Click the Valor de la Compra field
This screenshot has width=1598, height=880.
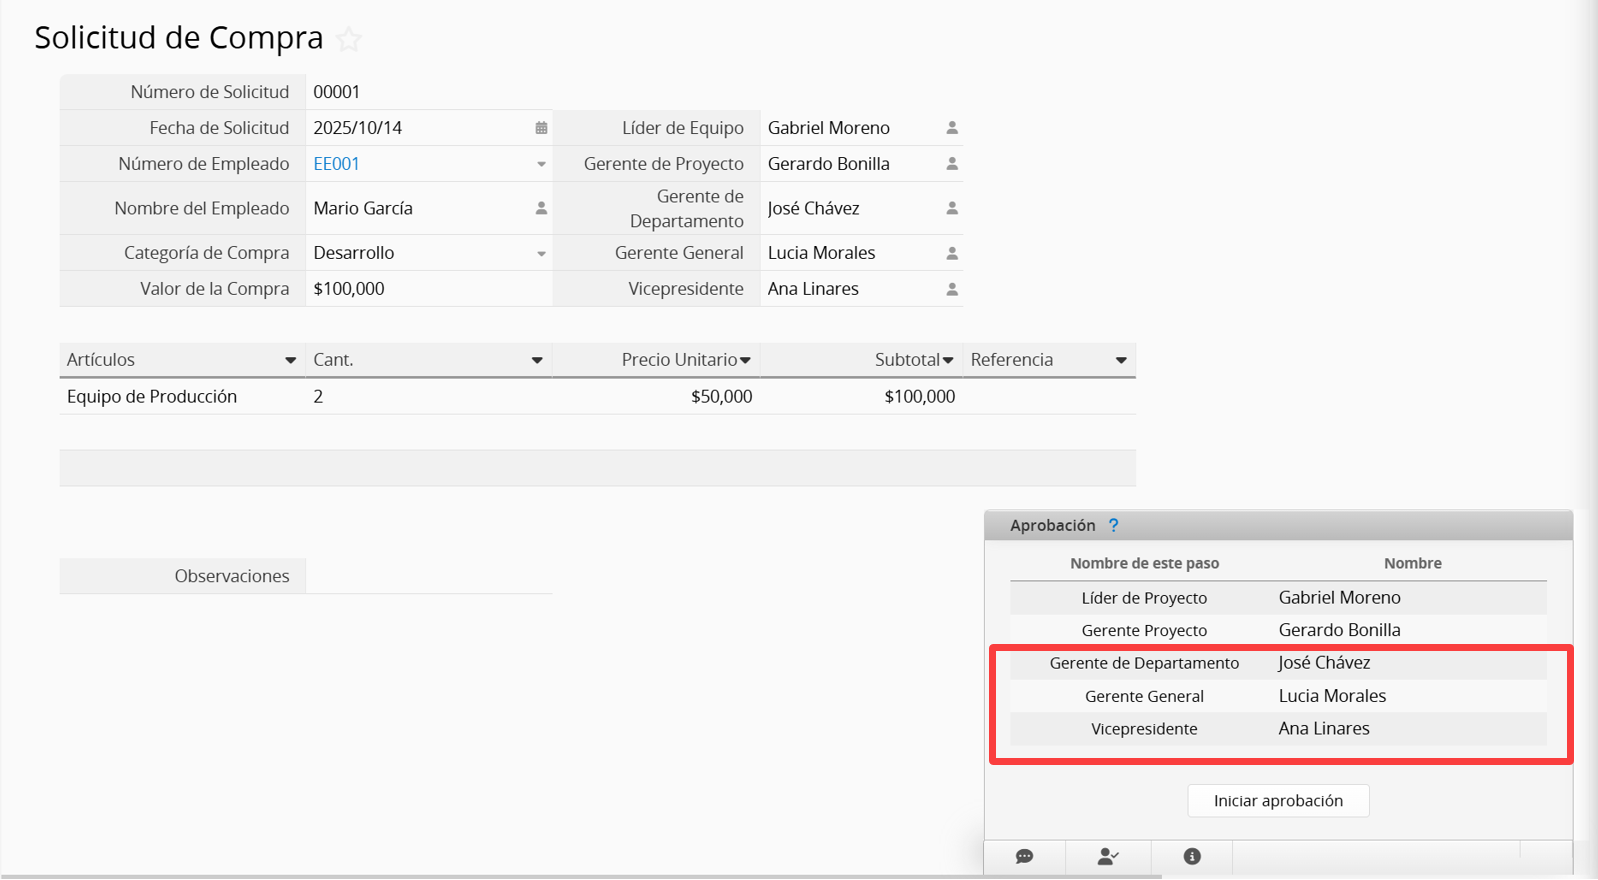click(428, 289)
